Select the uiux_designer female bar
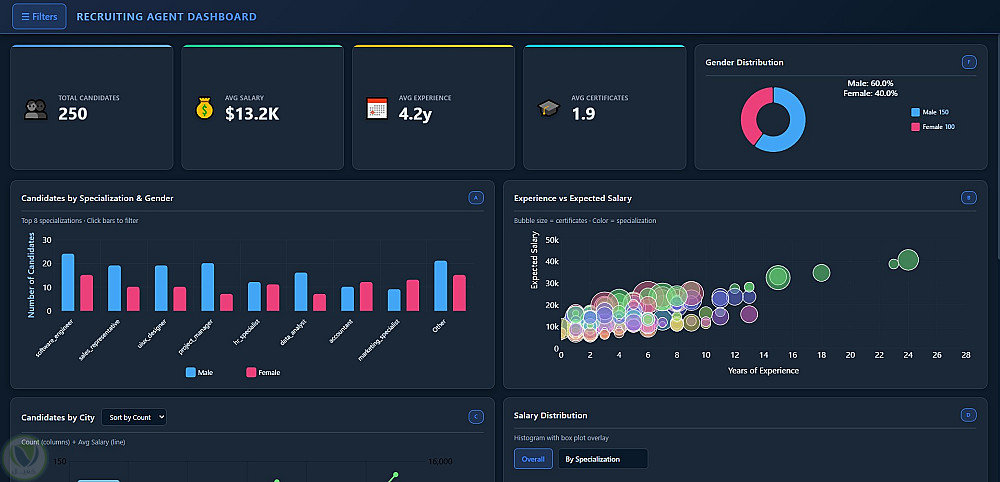The width and height of the screenshot is (1000, 482). tap(180, 299)
